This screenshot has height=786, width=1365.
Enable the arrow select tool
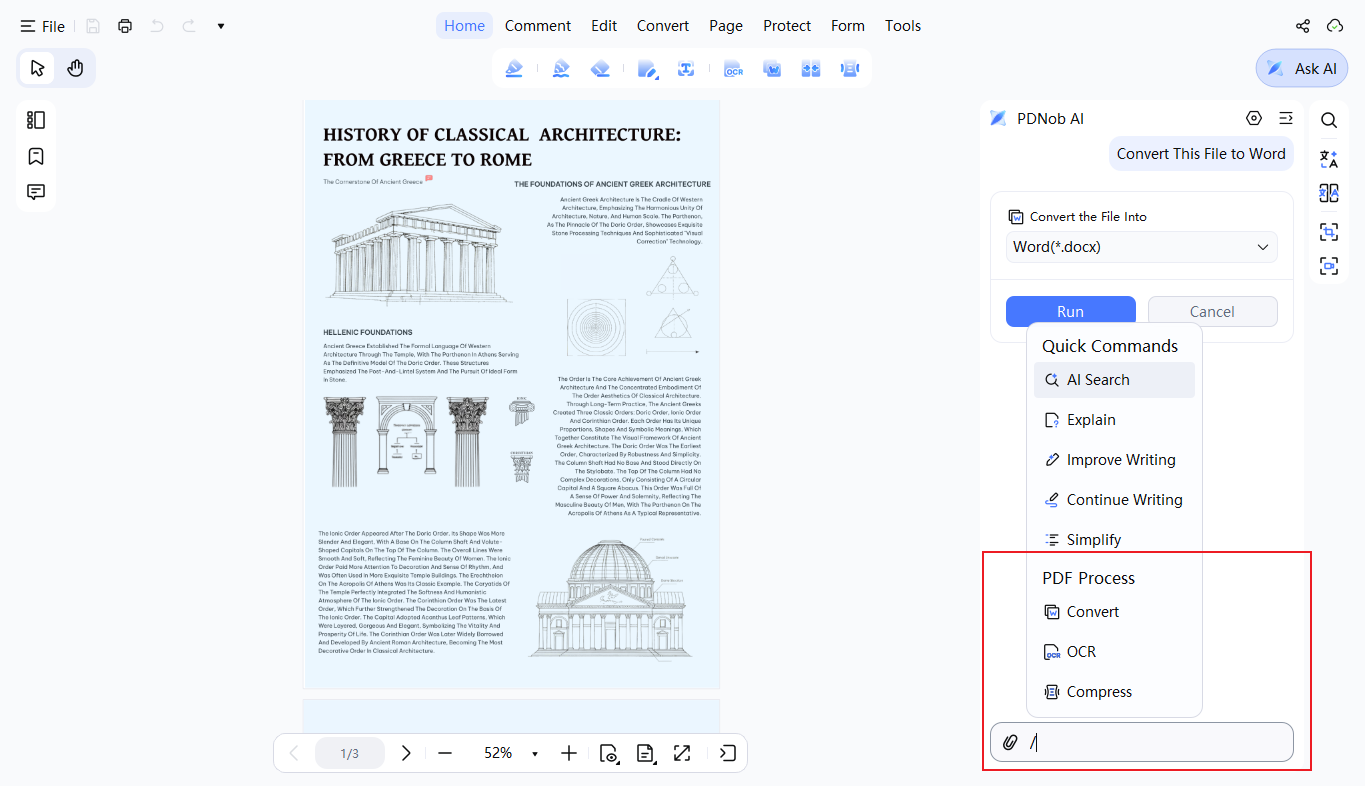click(x=37, y=68)
